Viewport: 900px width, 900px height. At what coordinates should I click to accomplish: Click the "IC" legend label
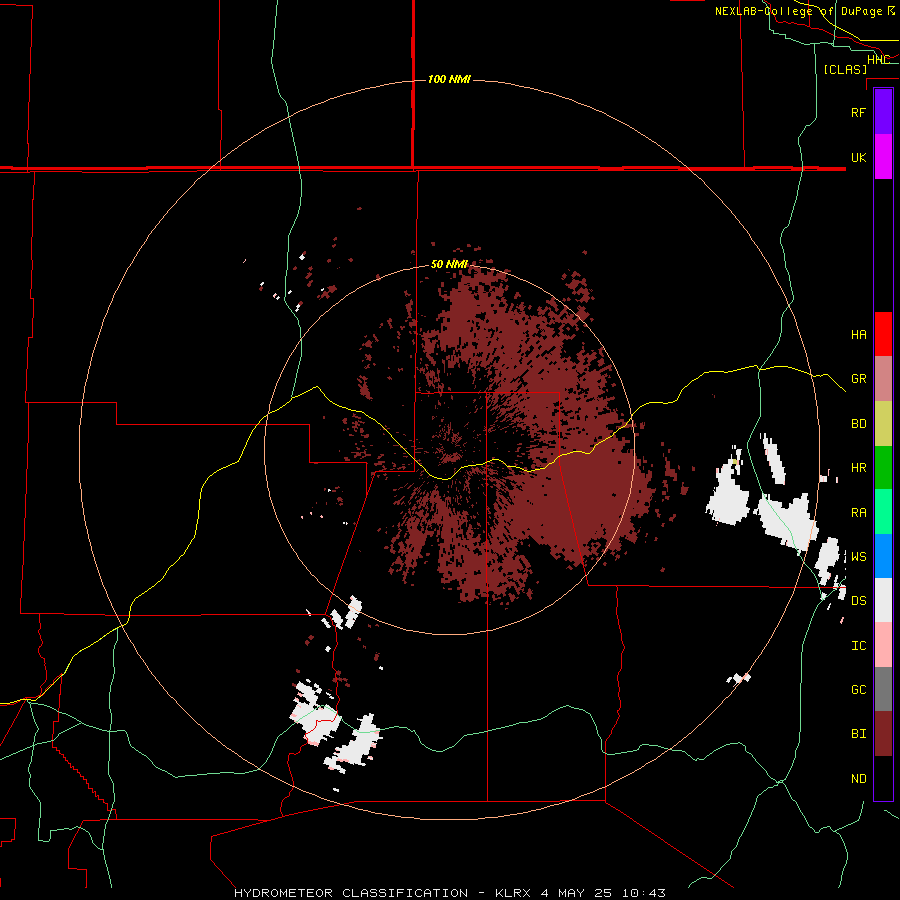858,646
